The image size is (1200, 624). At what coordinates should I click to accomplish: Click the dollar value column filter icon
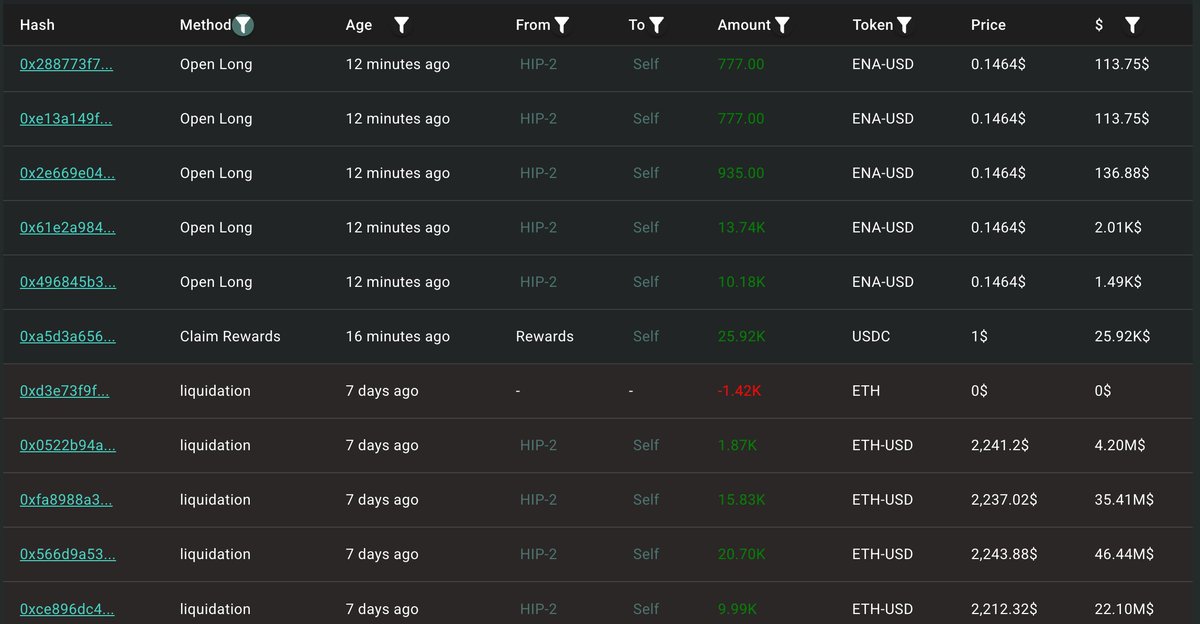click(1132, 25)
